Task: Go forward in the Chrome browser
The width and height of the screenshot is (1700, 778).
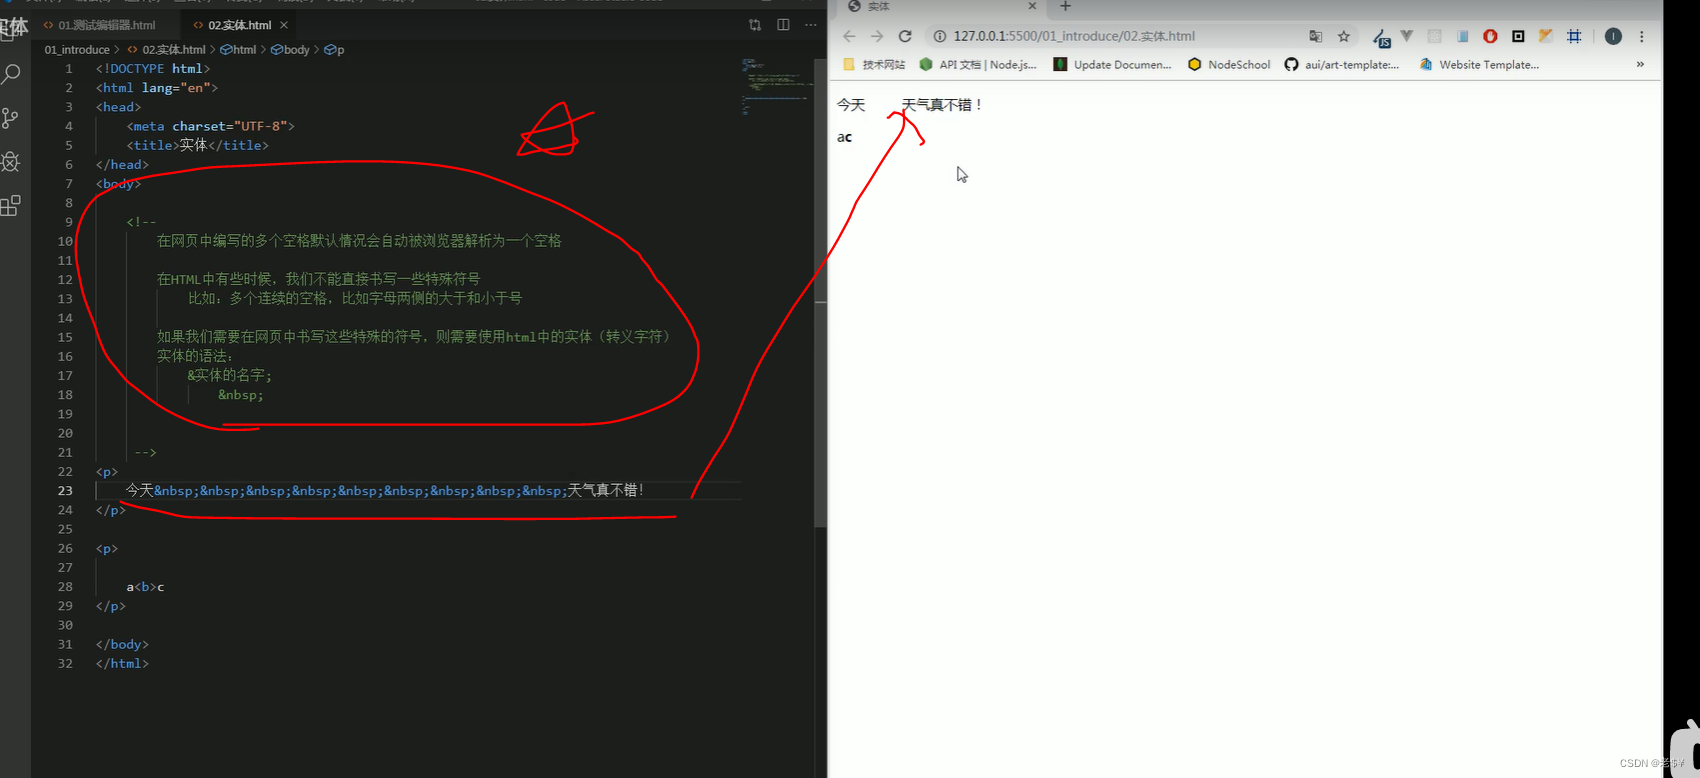Action: (x=877, y=36)
